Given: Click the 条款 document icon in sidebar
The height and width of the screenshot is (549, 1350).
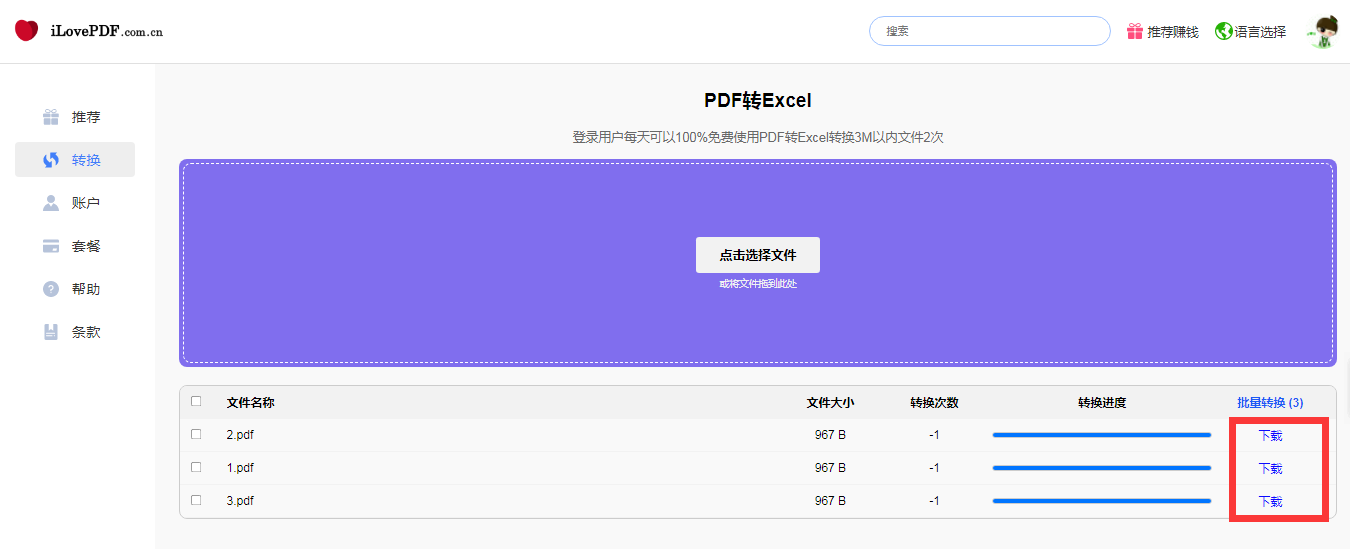Looking at the screenshot, I should pyautogui.click(x=51, y=332).
